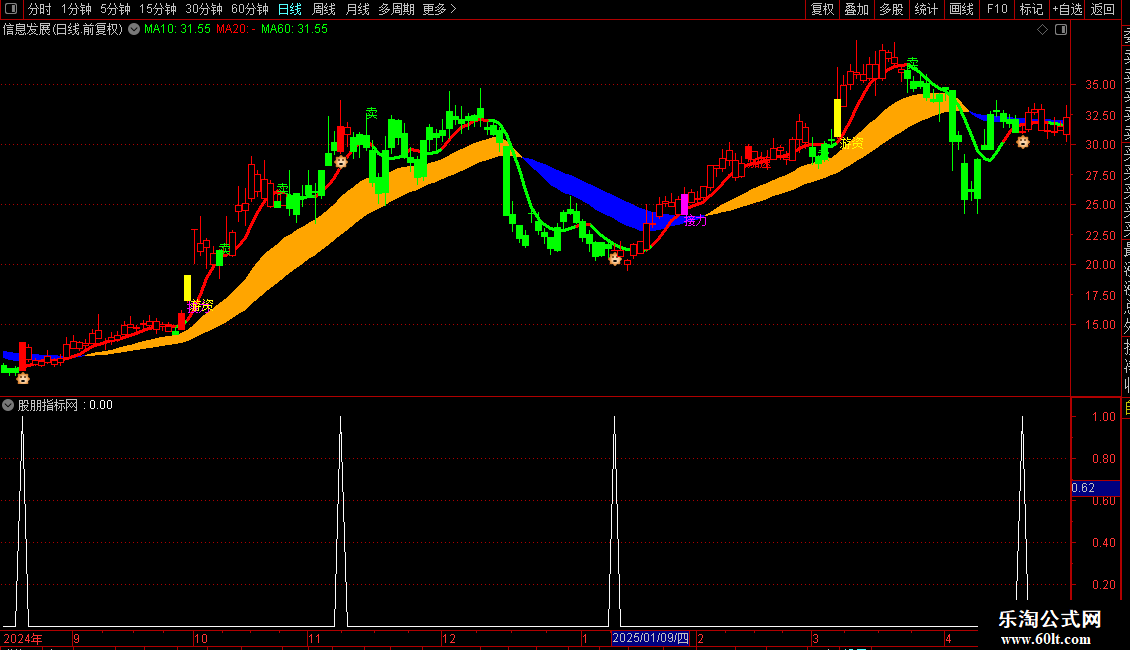The height and width of the screenshot is (650, 1130).
Task: Click the smiley marker near April candles
Action: tap(1023, 142)
